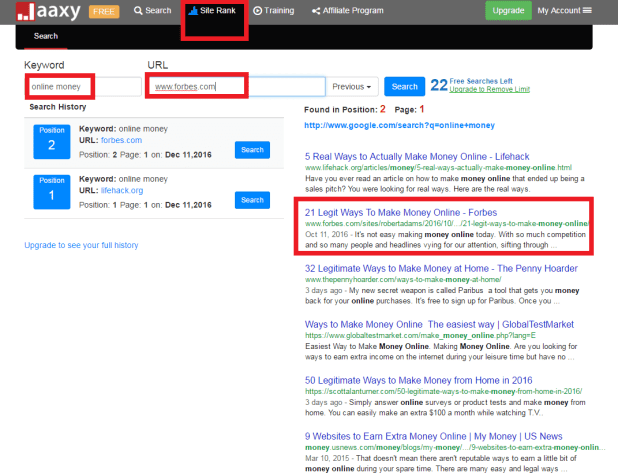The height and width of the screenshot is (473, 618).
Task: Click Search button in forbes.com history row
Action: [252, 150]
